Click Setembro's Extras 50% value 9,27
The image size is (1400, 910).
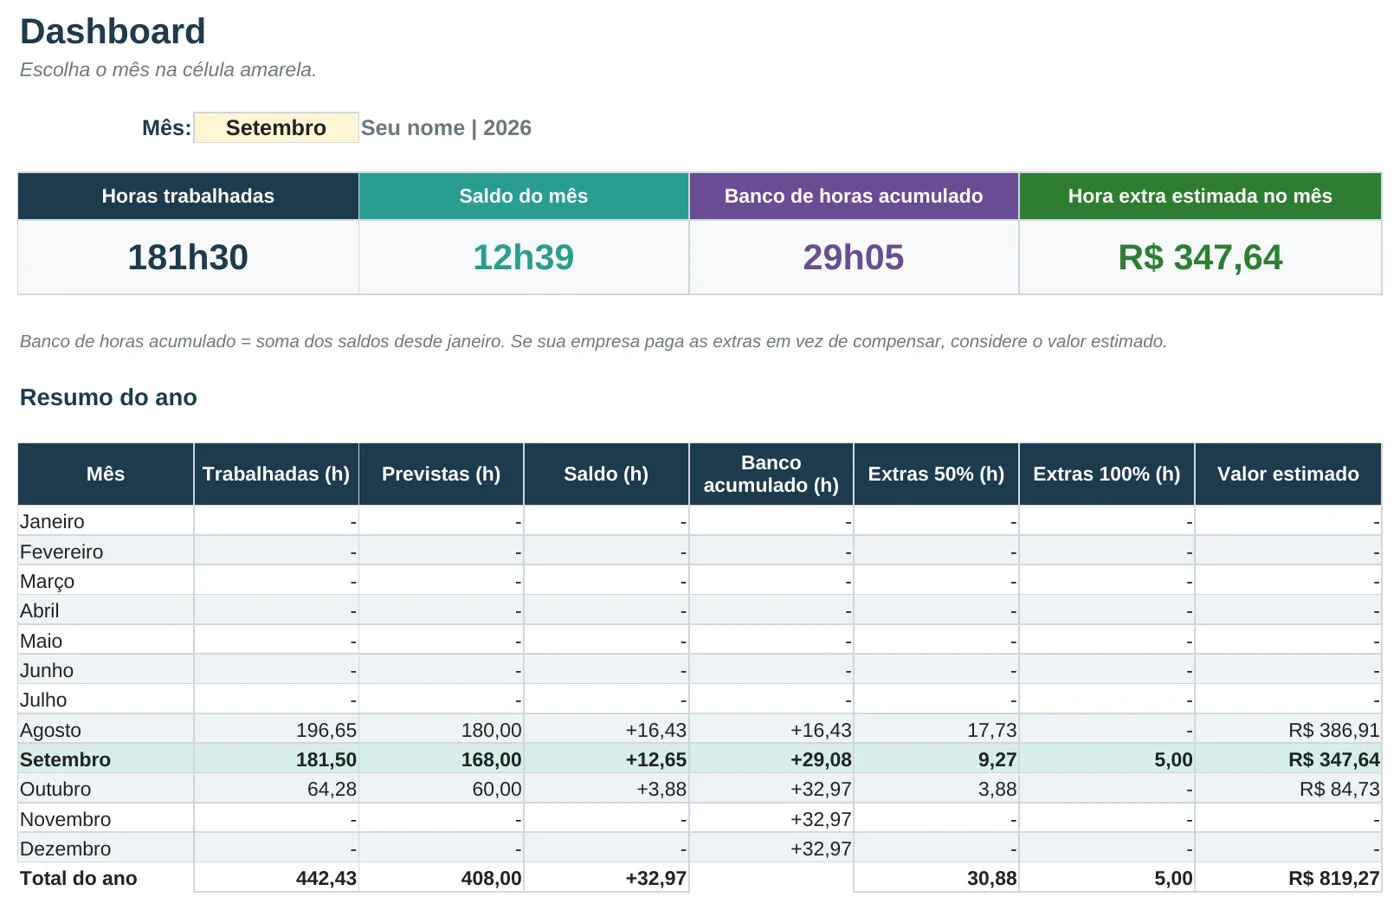[x=997, y=760]
